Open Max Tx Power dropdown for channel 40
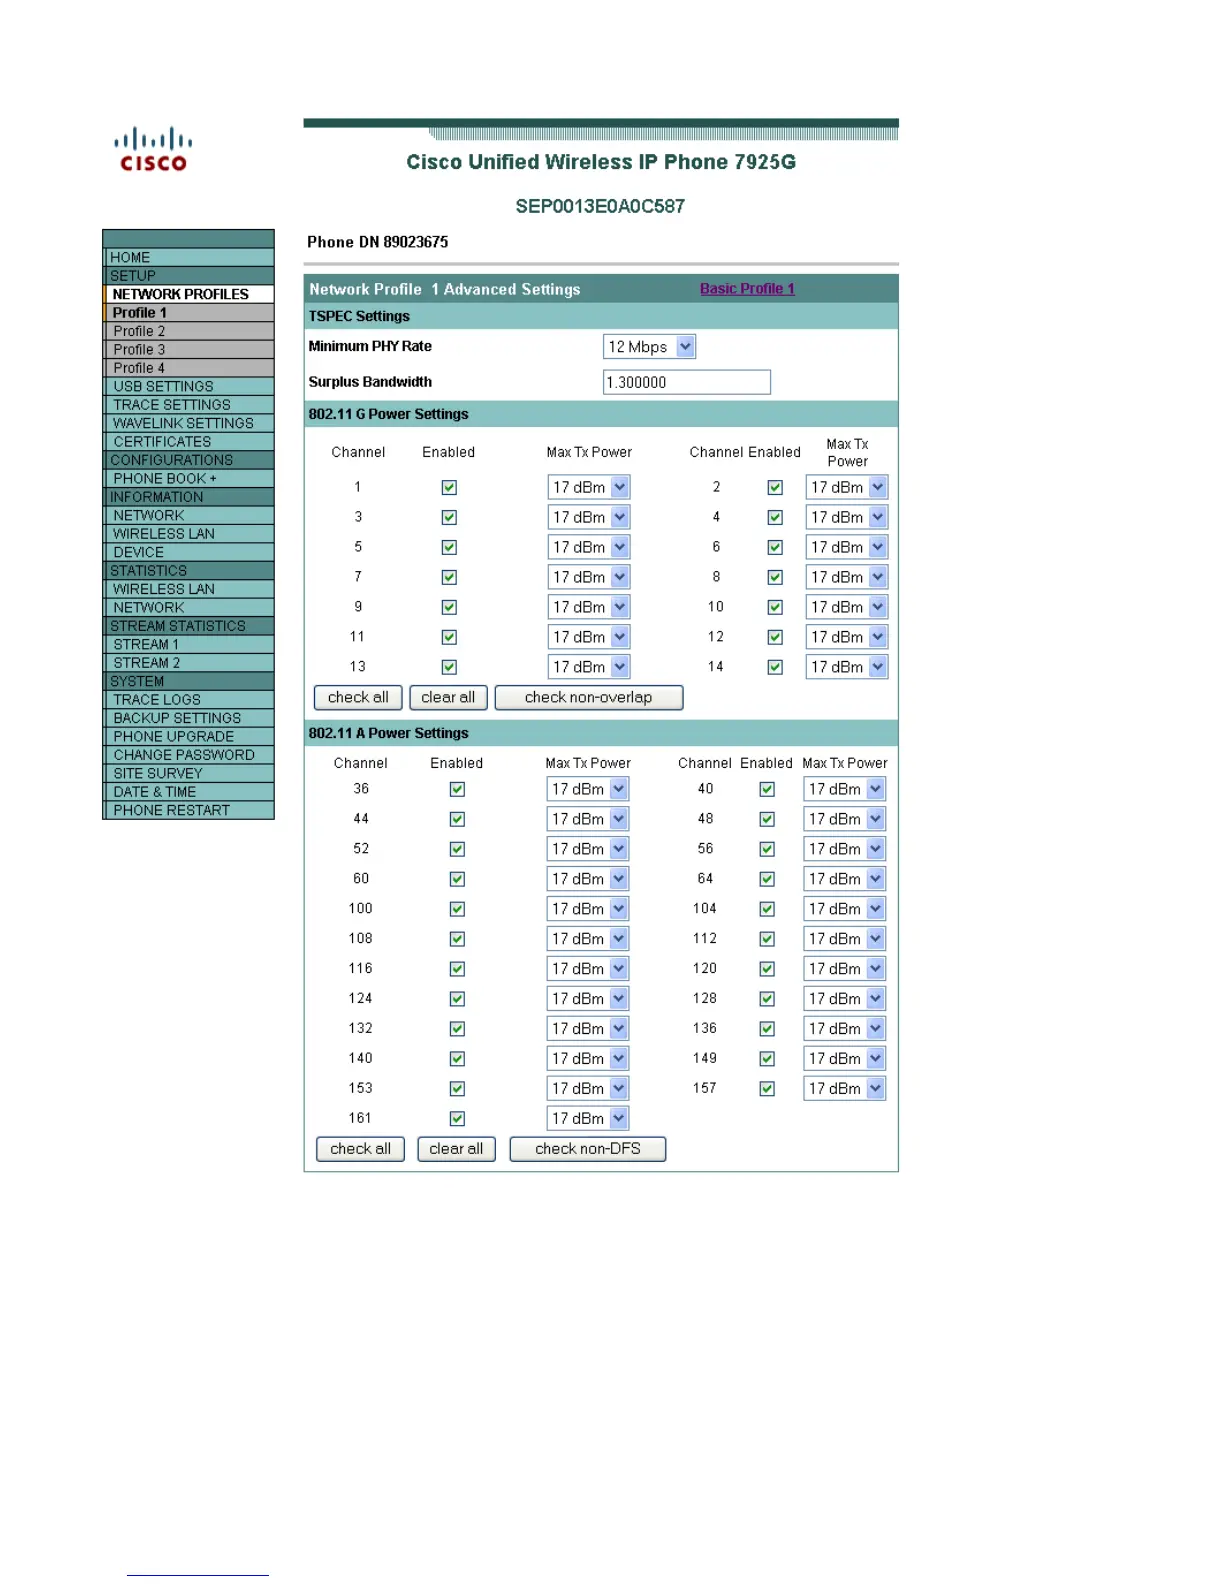Viewport: 1224px width, 1584px height. [x=845, y=789]
